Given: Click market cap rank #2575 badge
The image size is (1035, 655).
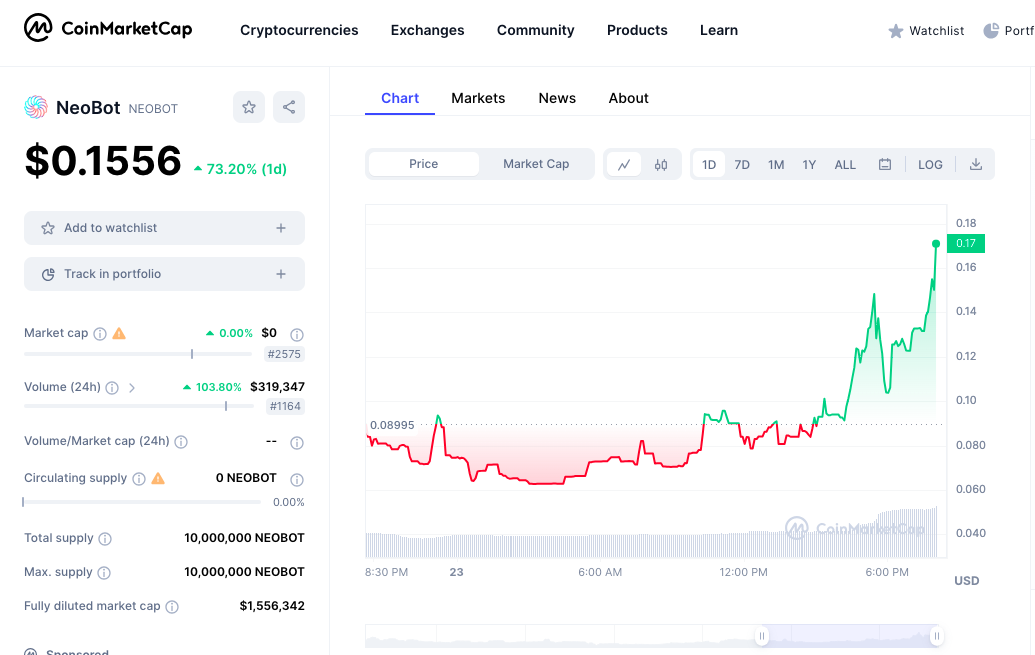Looking at the screenshot, I should click(x=284, y=354).
